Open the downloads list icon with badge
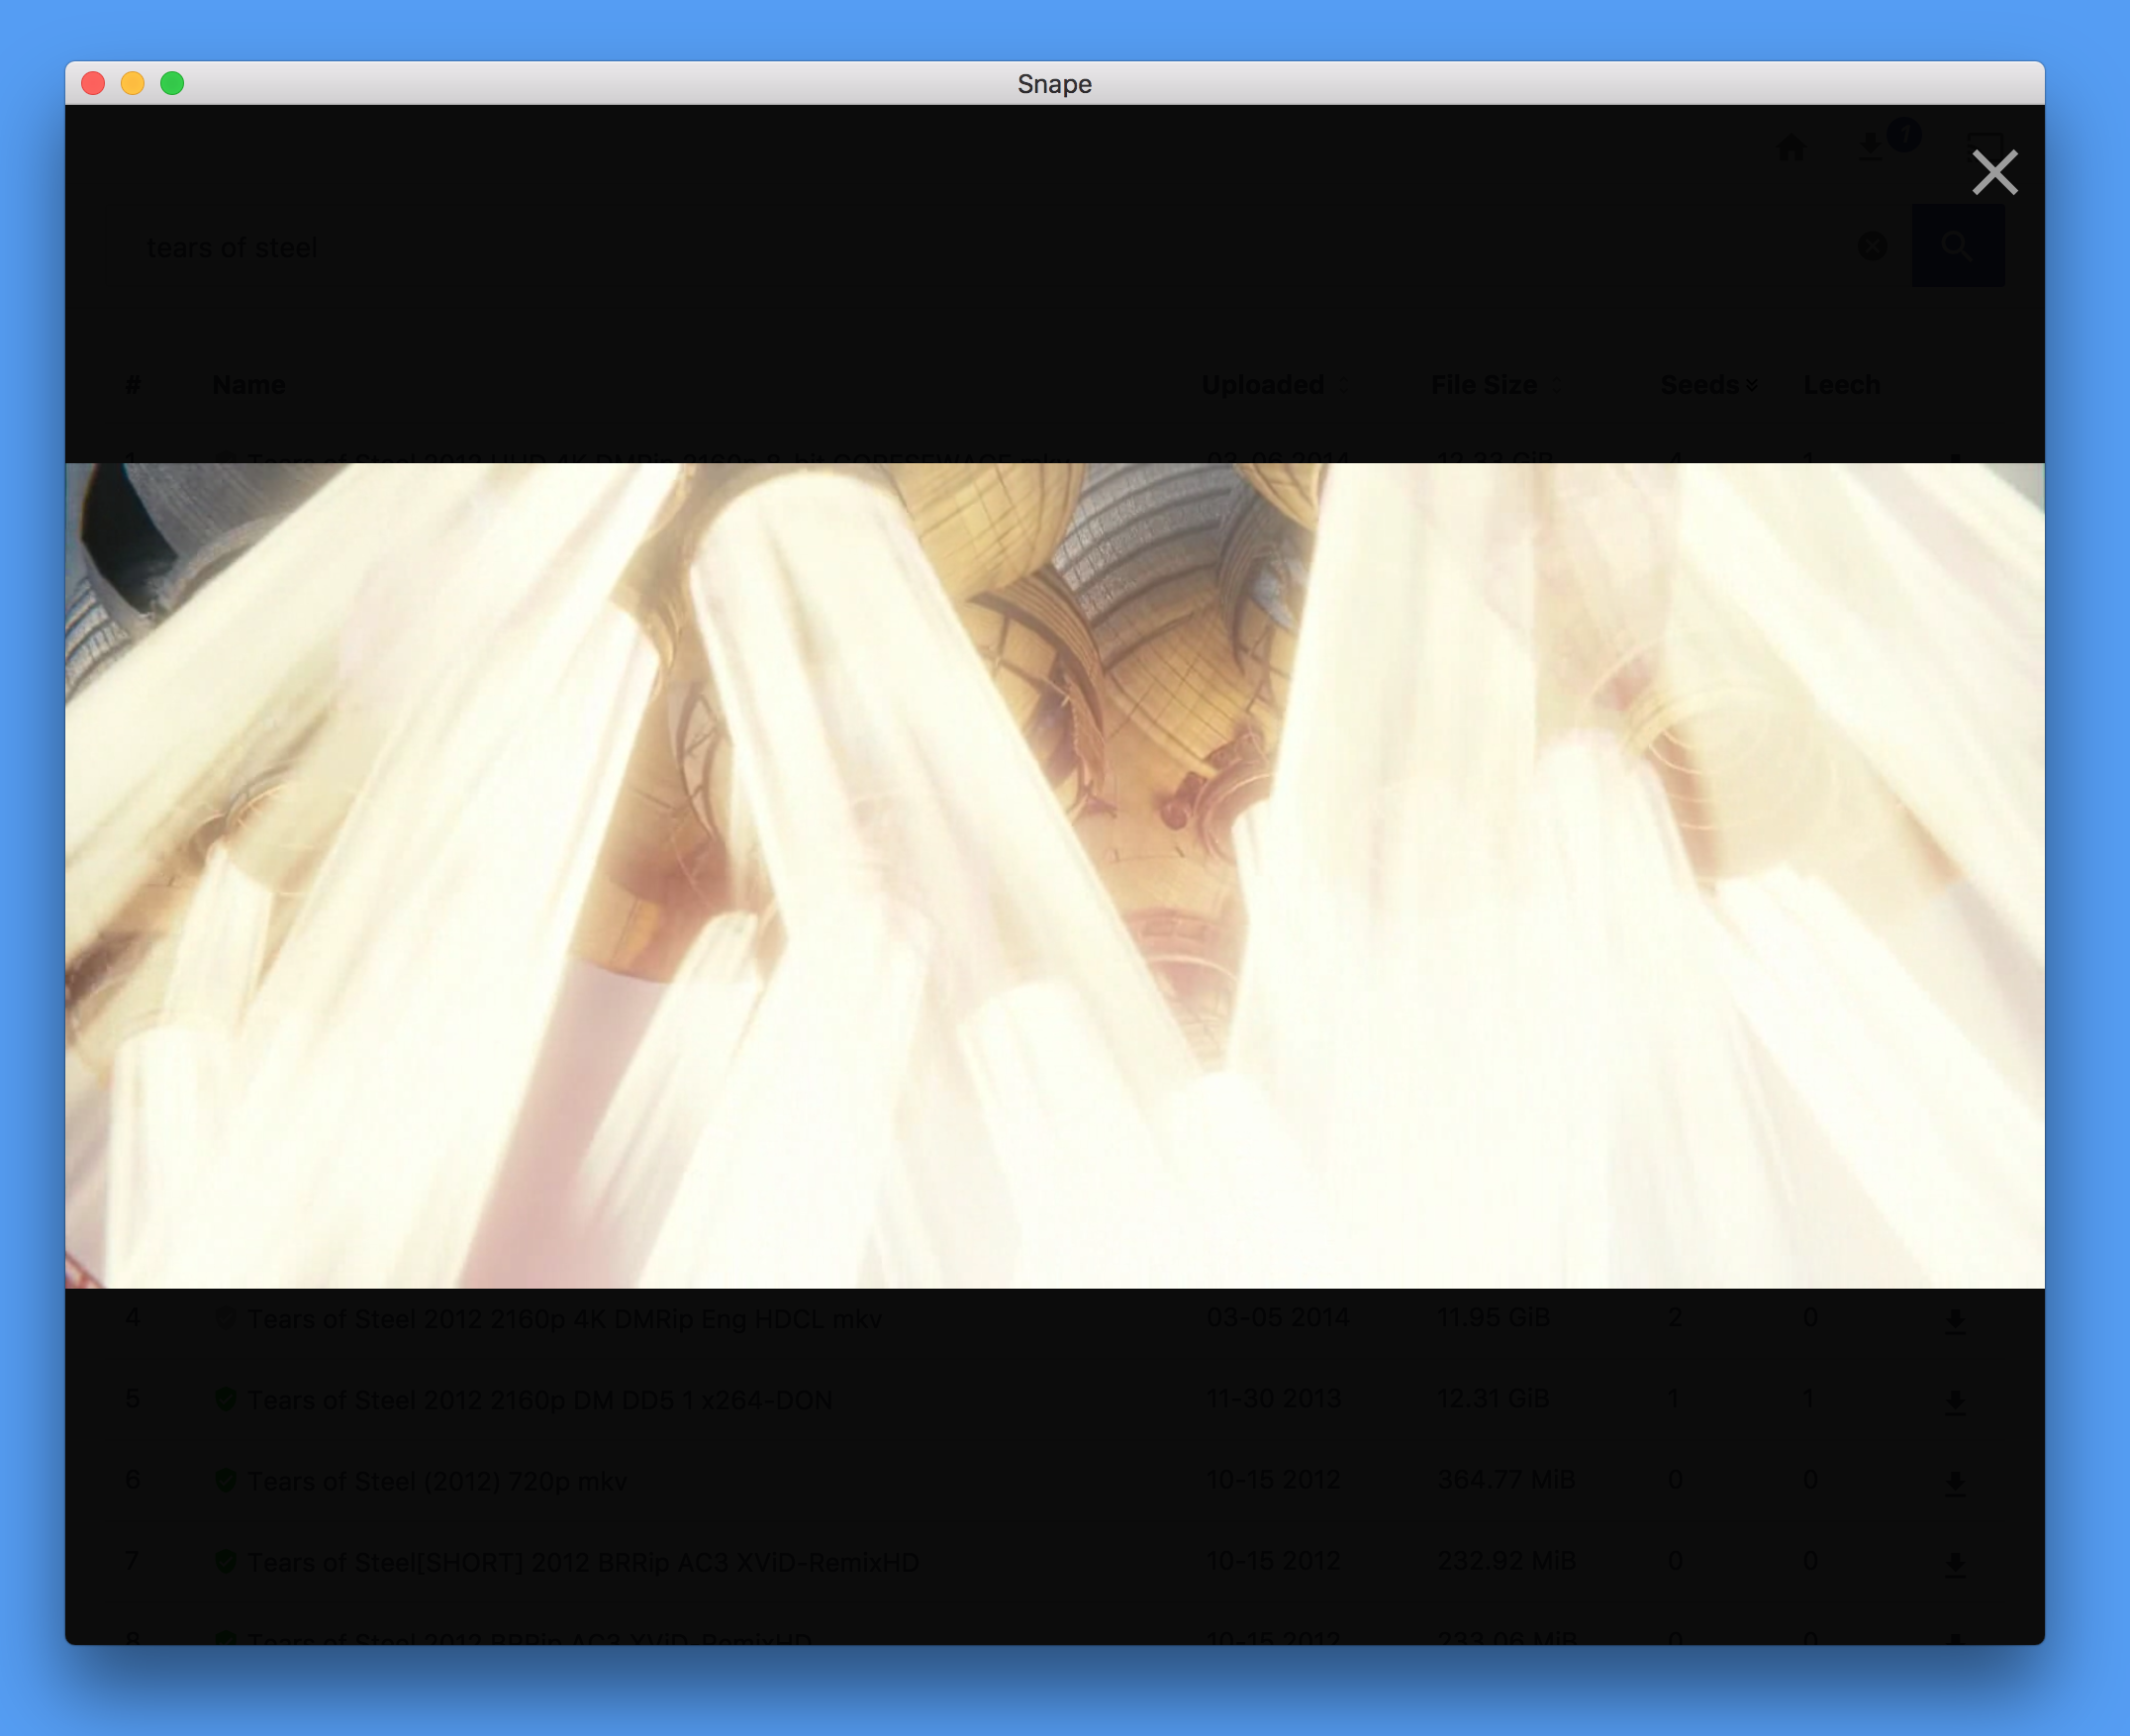This screenshot has width=2130, height=1736. [1870, 147]
